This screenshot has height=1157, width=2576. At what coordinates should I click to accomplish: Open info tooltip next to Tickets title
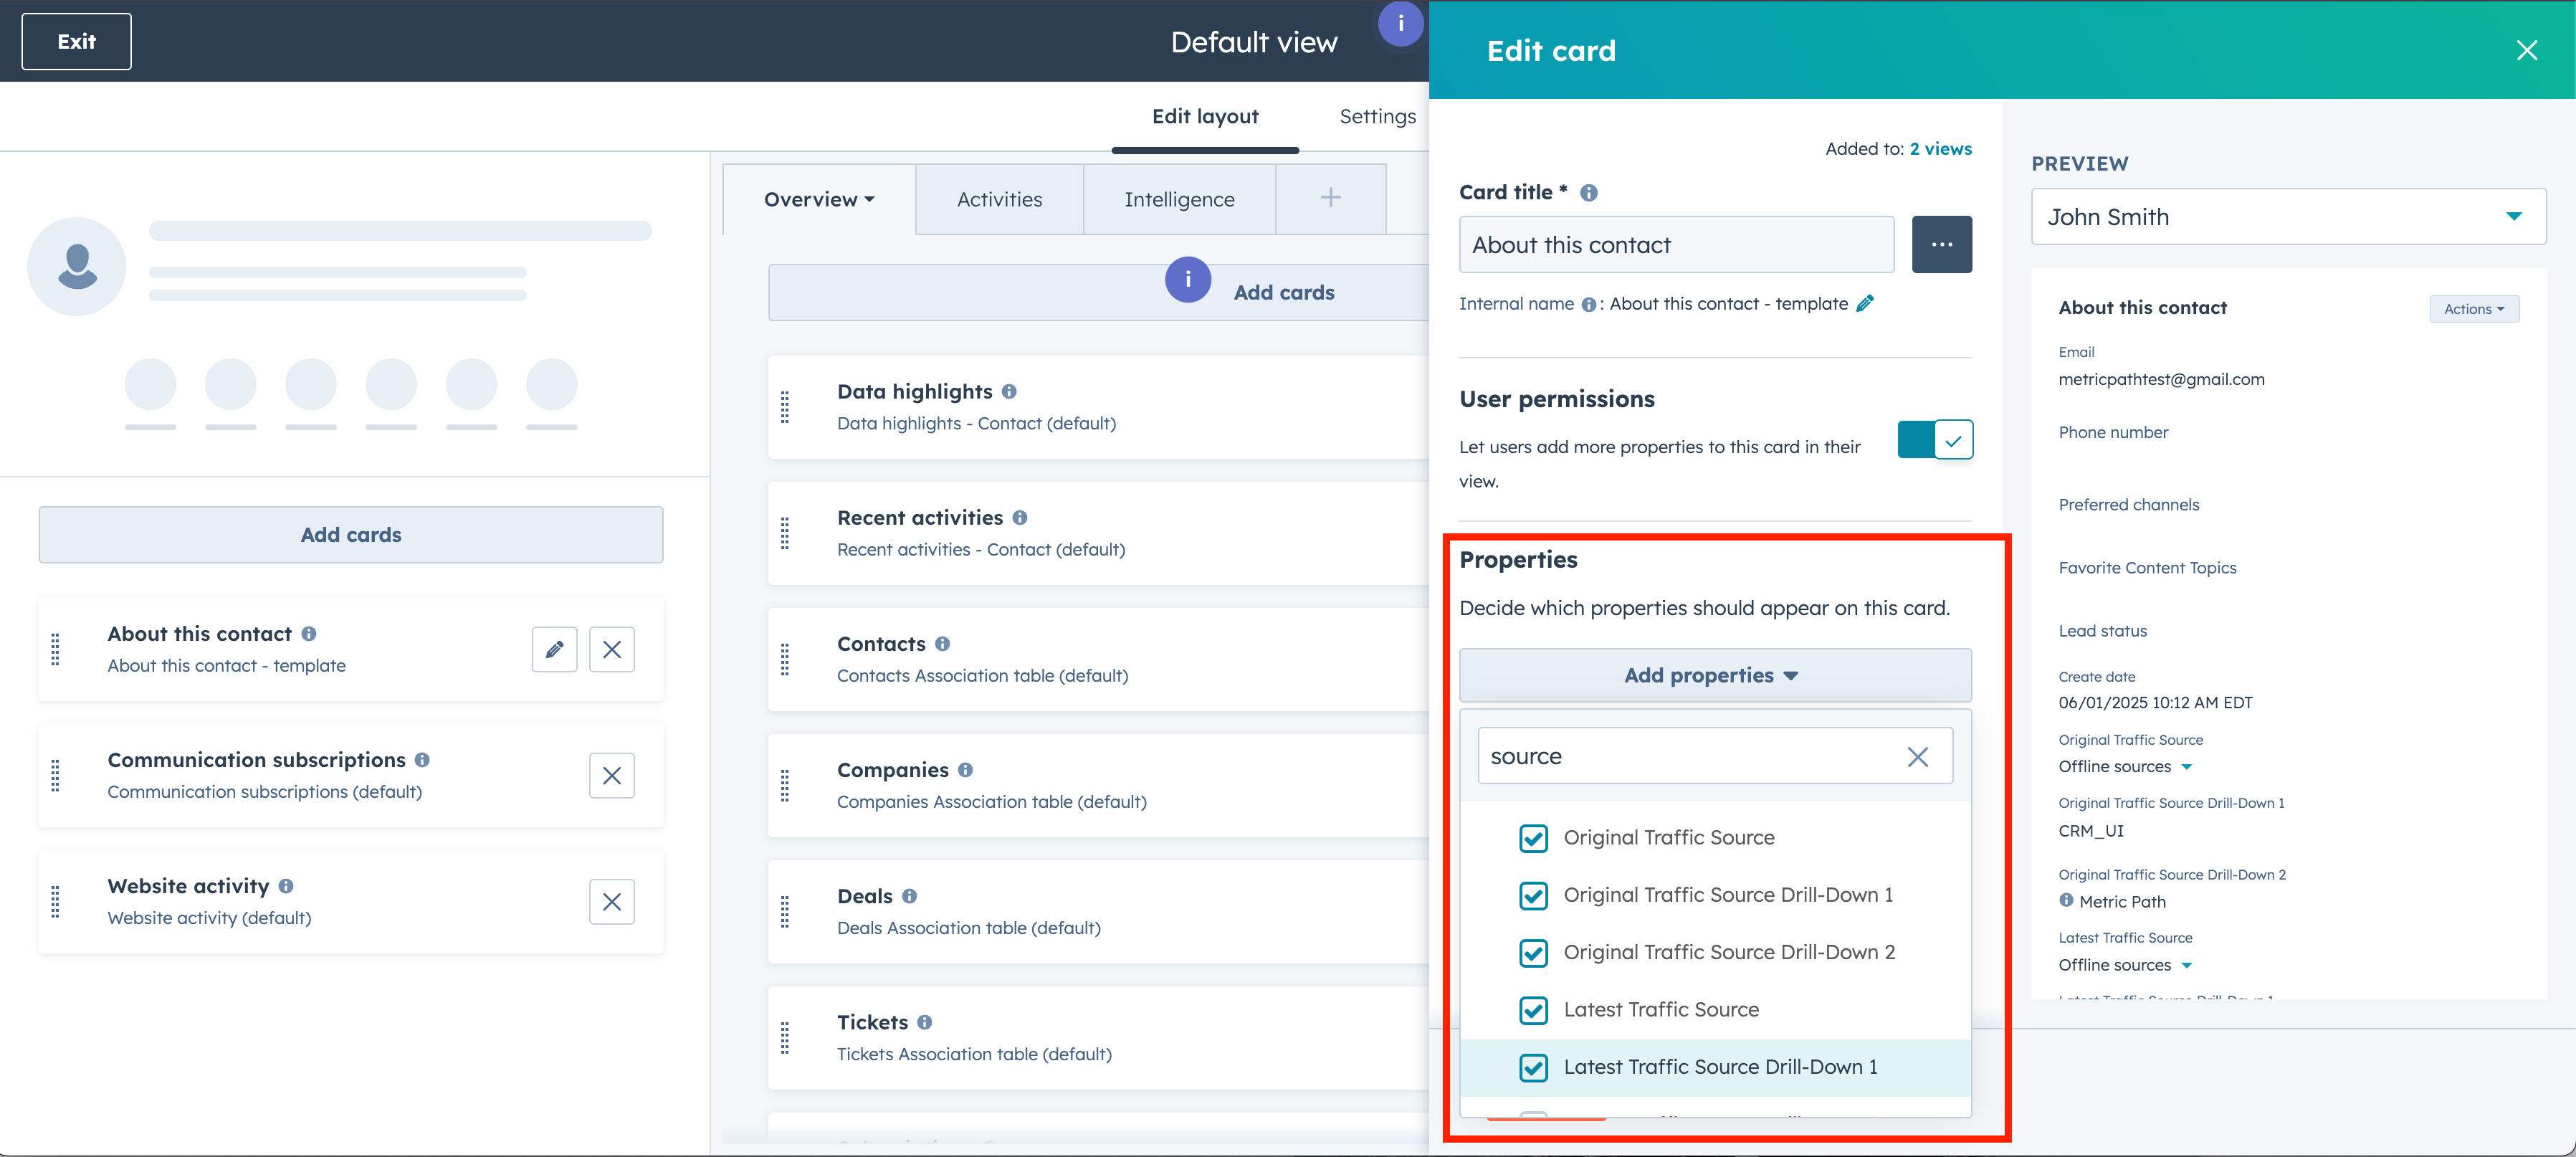(924, 1022)
